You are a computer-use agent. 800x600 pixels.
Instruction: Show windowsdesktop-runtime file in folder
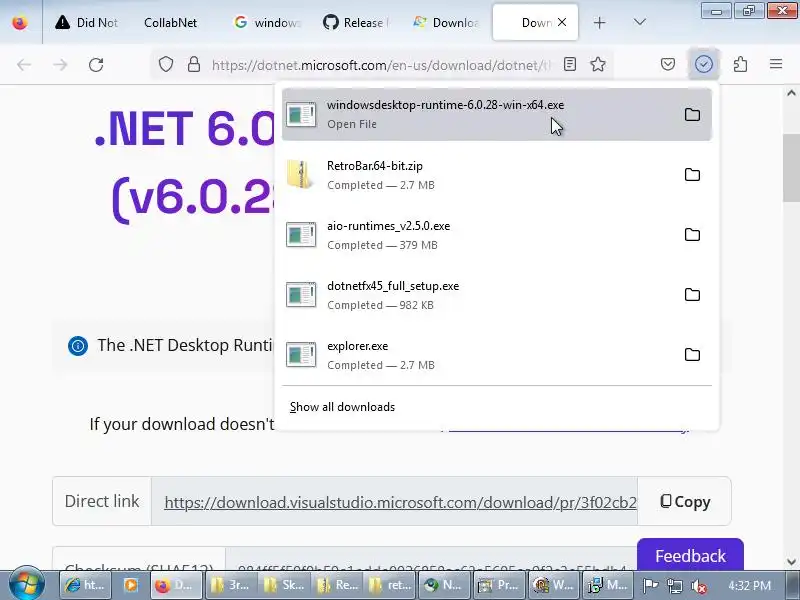tap(692, 114)
